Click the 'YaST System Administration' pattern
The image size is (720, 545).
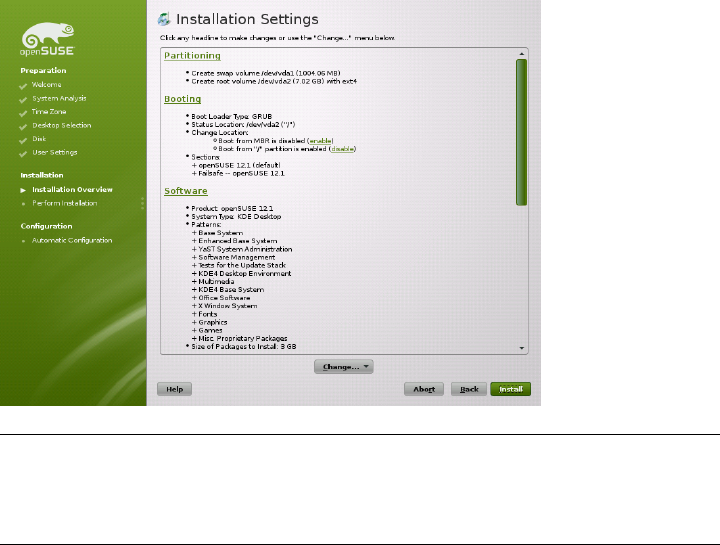pyautogui.click(x=245, y=249)
